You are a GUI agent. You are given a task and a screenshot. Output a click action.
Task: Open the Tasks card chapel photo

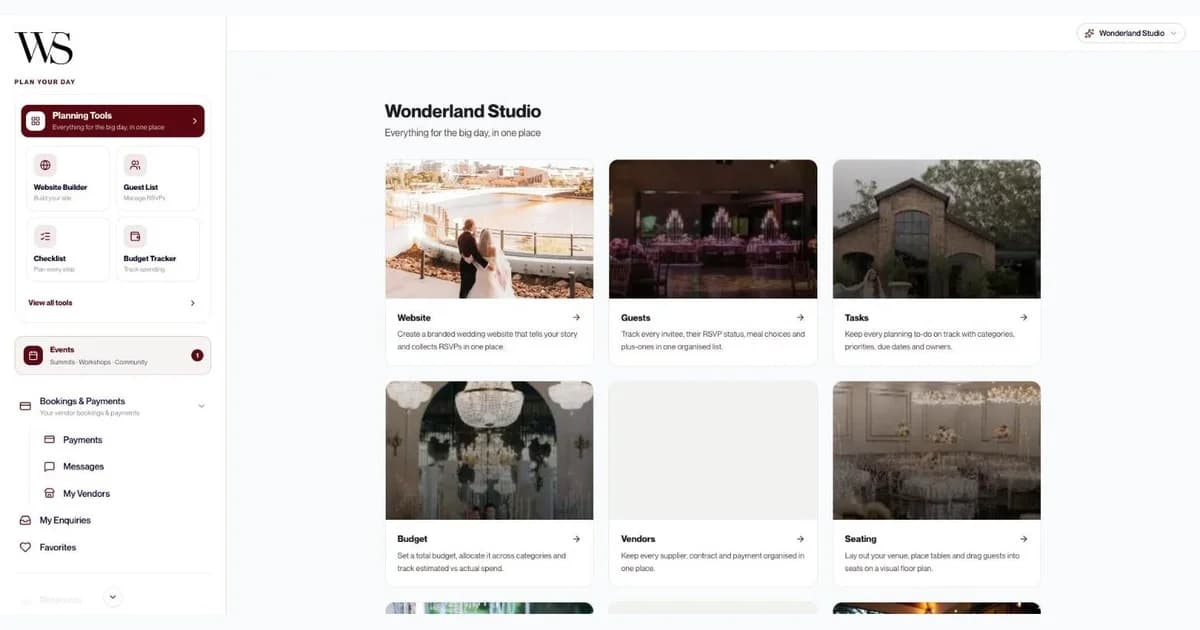click(937, 229)
